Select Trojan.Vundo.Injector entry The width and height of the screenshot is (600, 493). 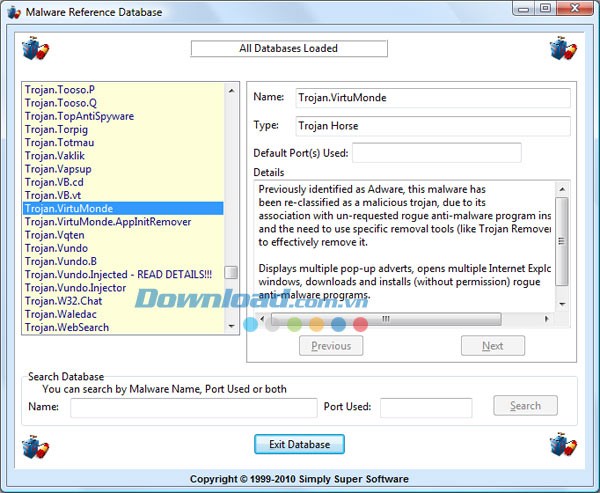click(123, 288)
